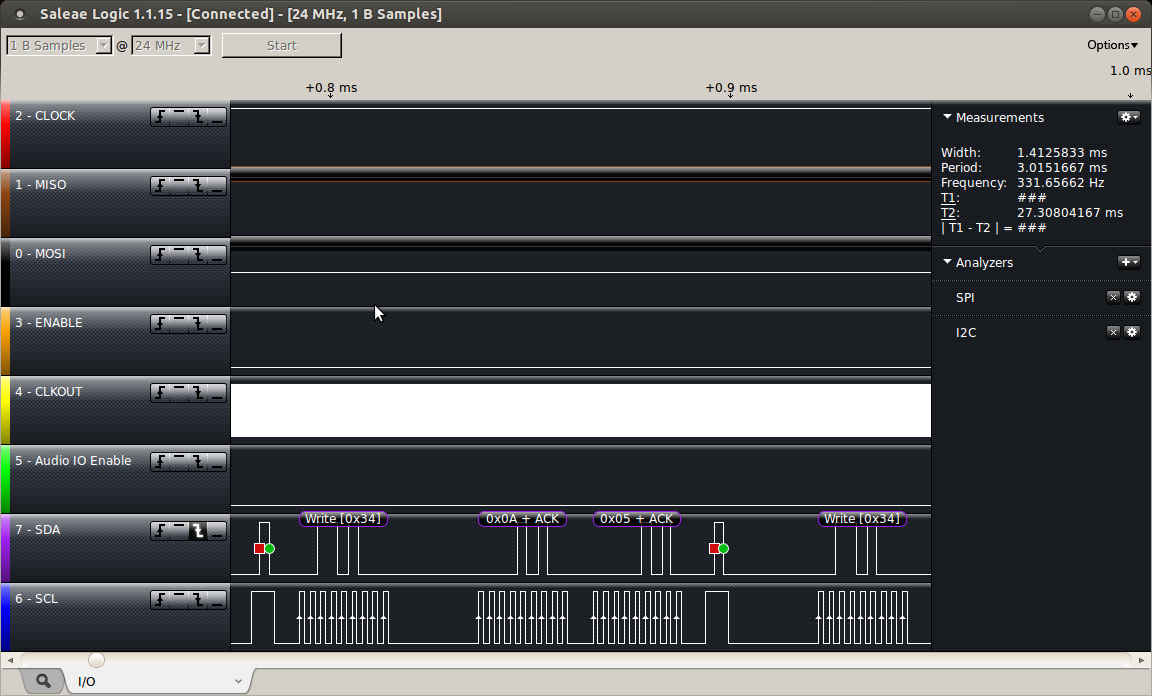Collapse the Measurements panel

[x=947, y=117]
